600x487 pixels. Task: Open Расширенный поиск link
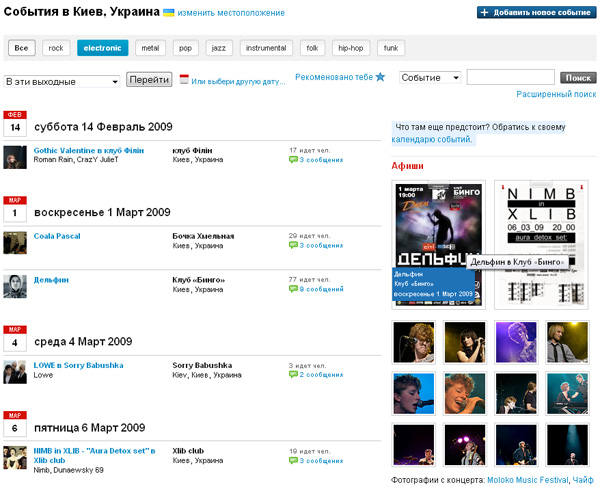tap(556, 94)
